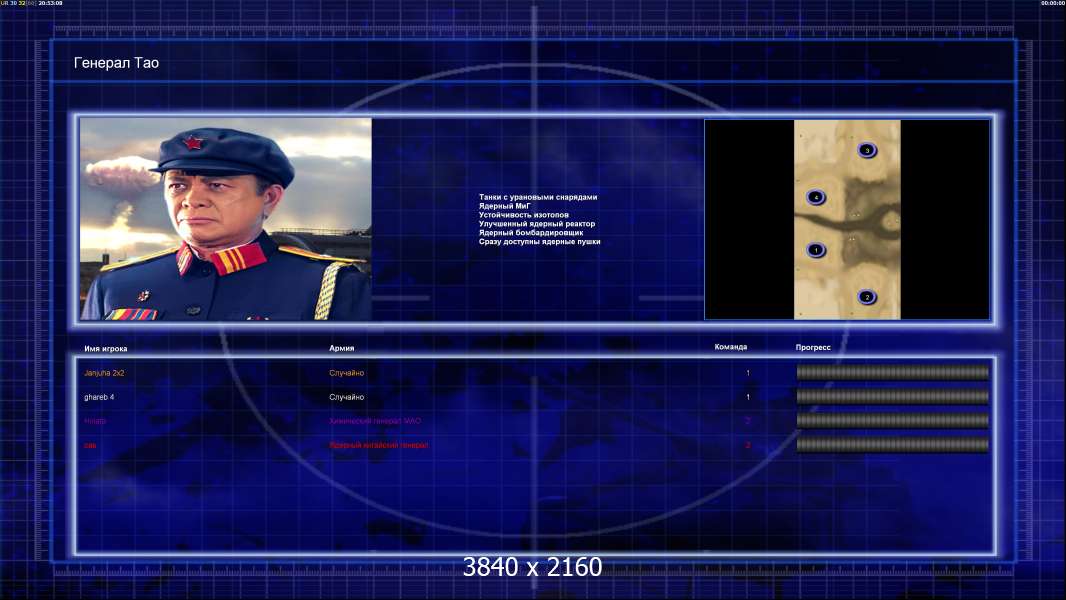Viewport: 1066px width, 600px height.
Task: Click the red player name in fourth row
Action: coord(90,446)
